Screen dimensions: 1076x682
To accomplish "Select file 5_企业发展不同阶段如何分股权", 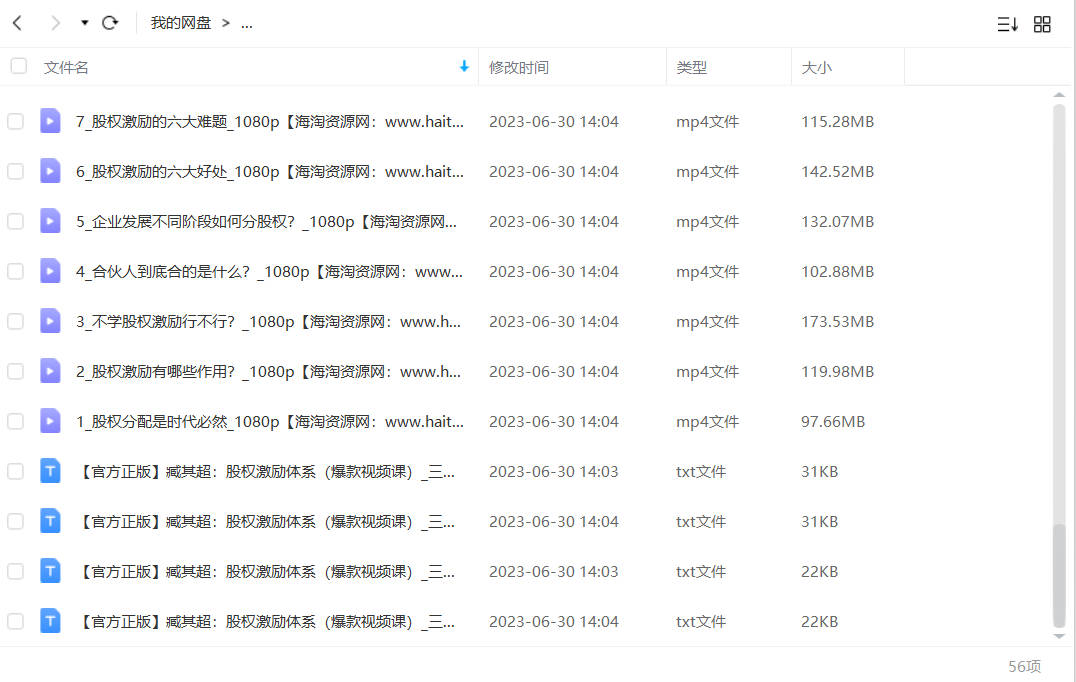I will tap(266, 222).
